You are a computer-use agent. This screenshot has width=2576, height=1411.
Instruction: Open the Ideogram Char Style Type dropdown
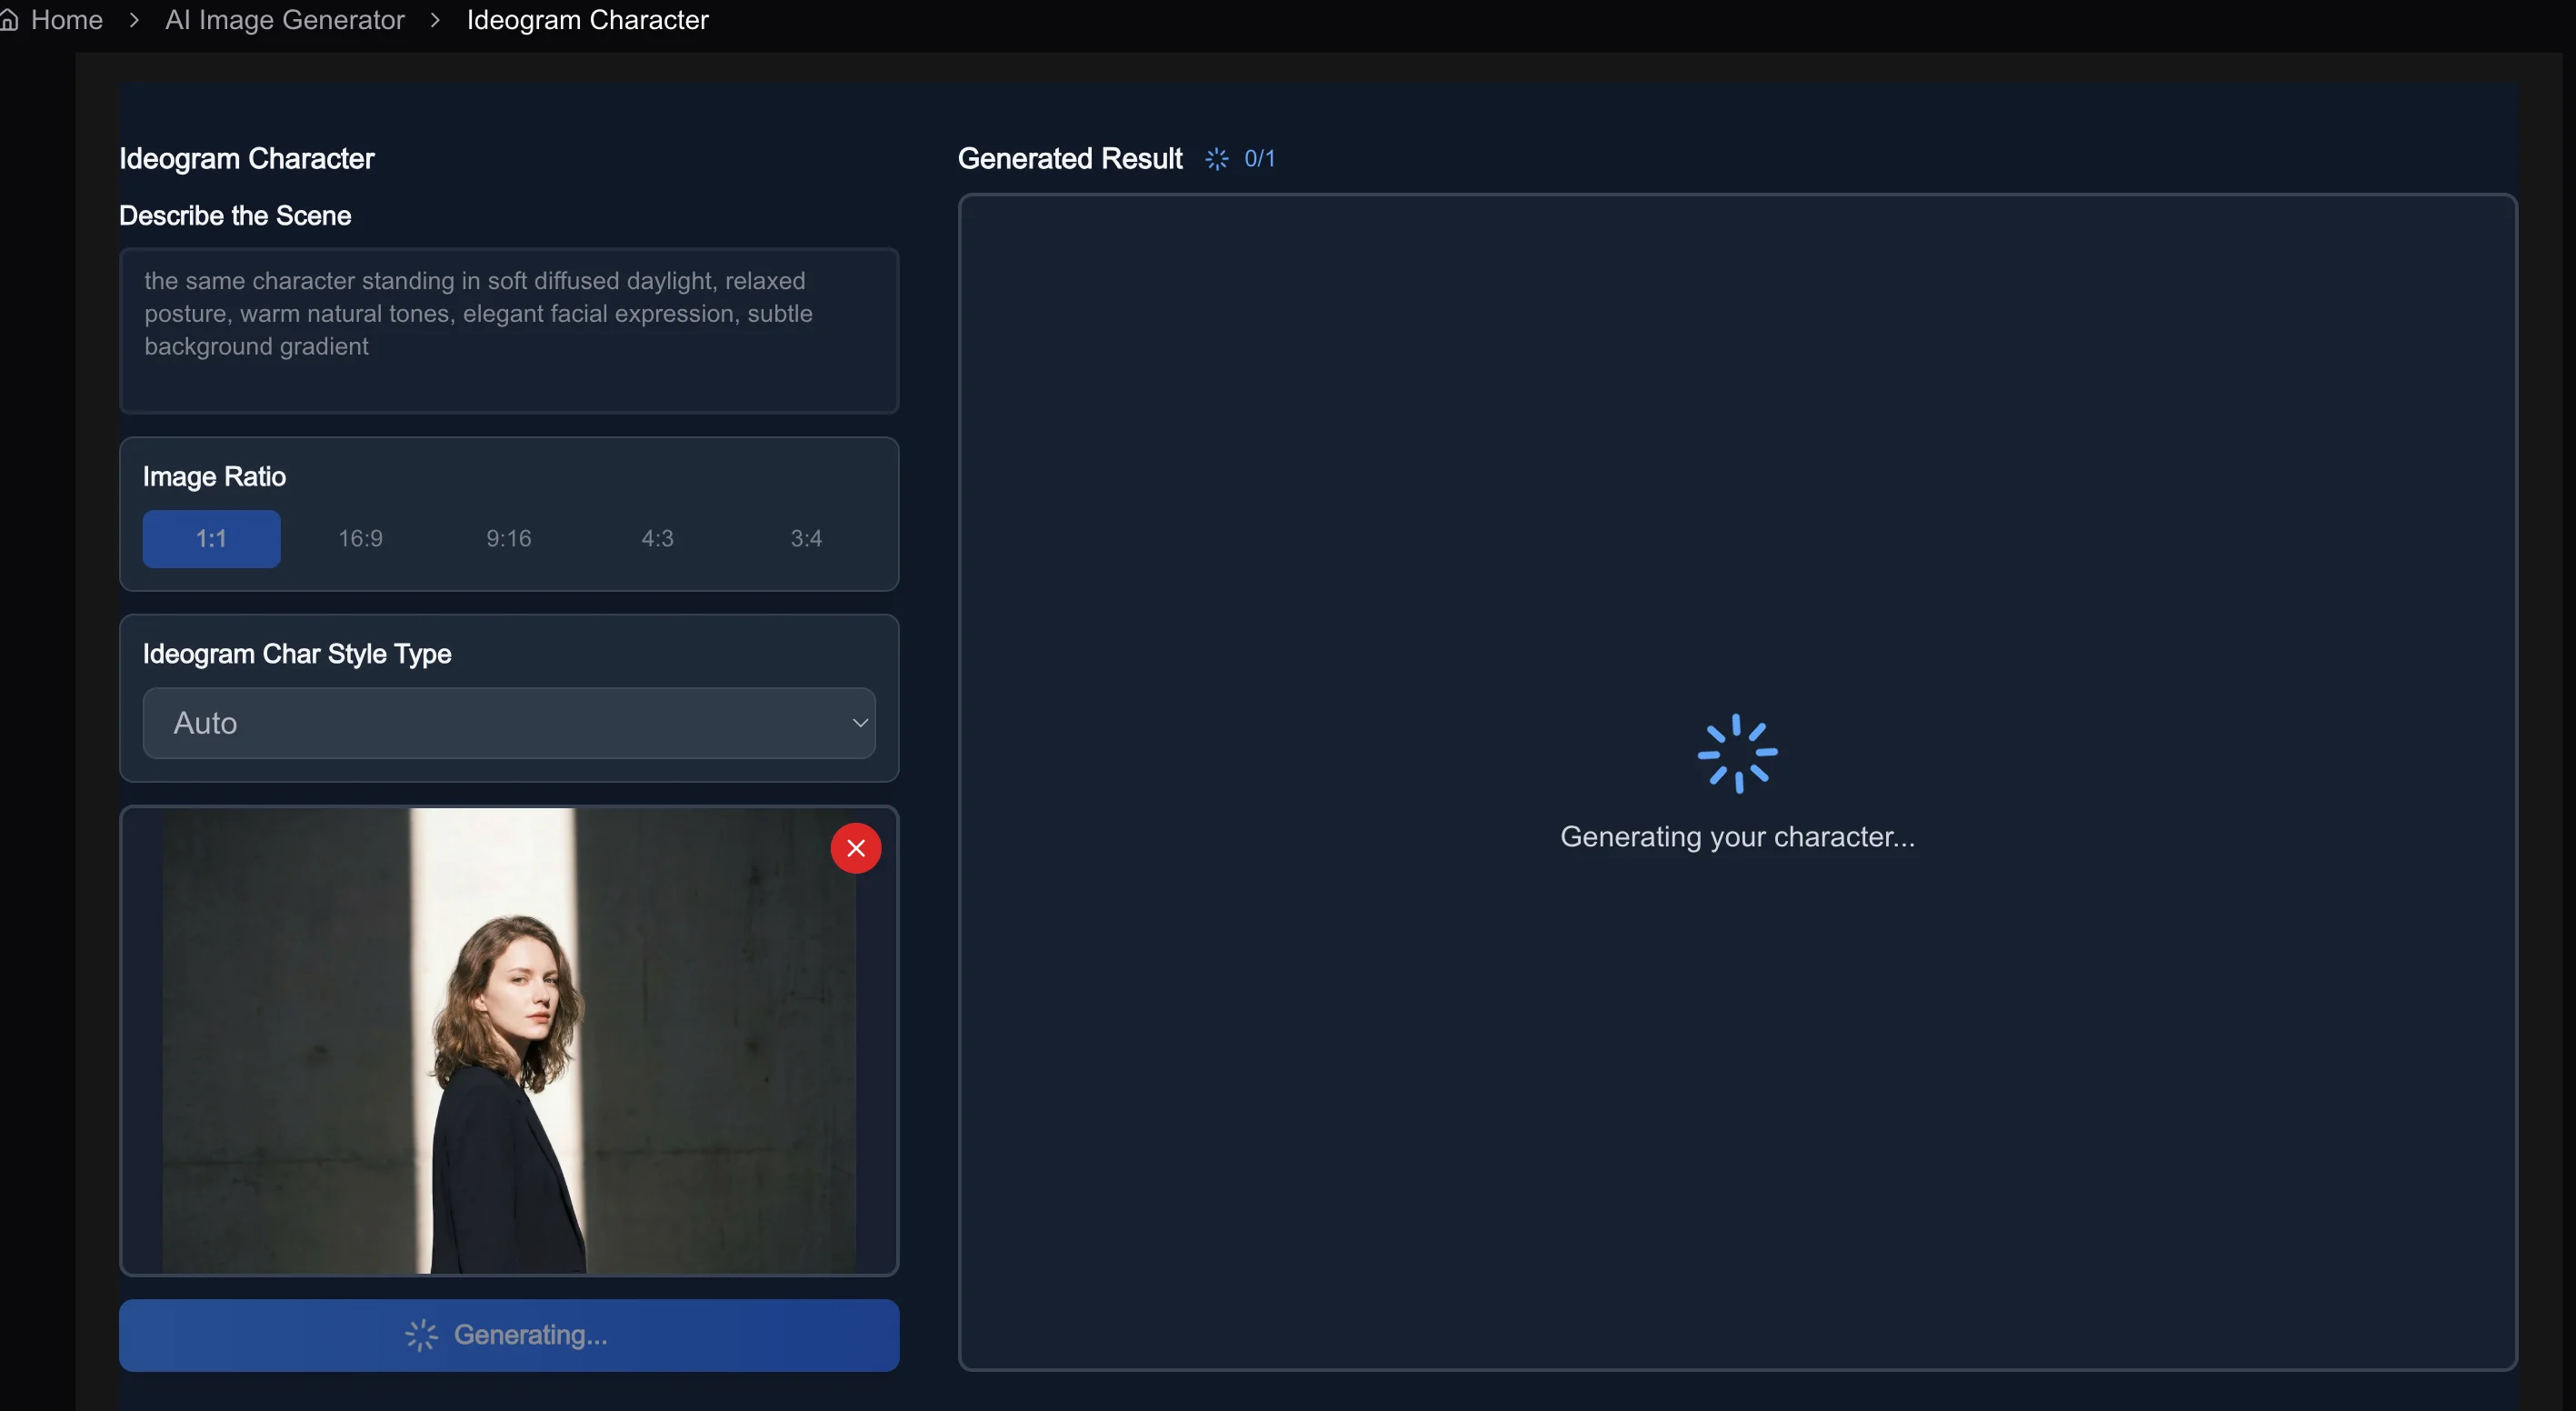(x=508, y=723)
